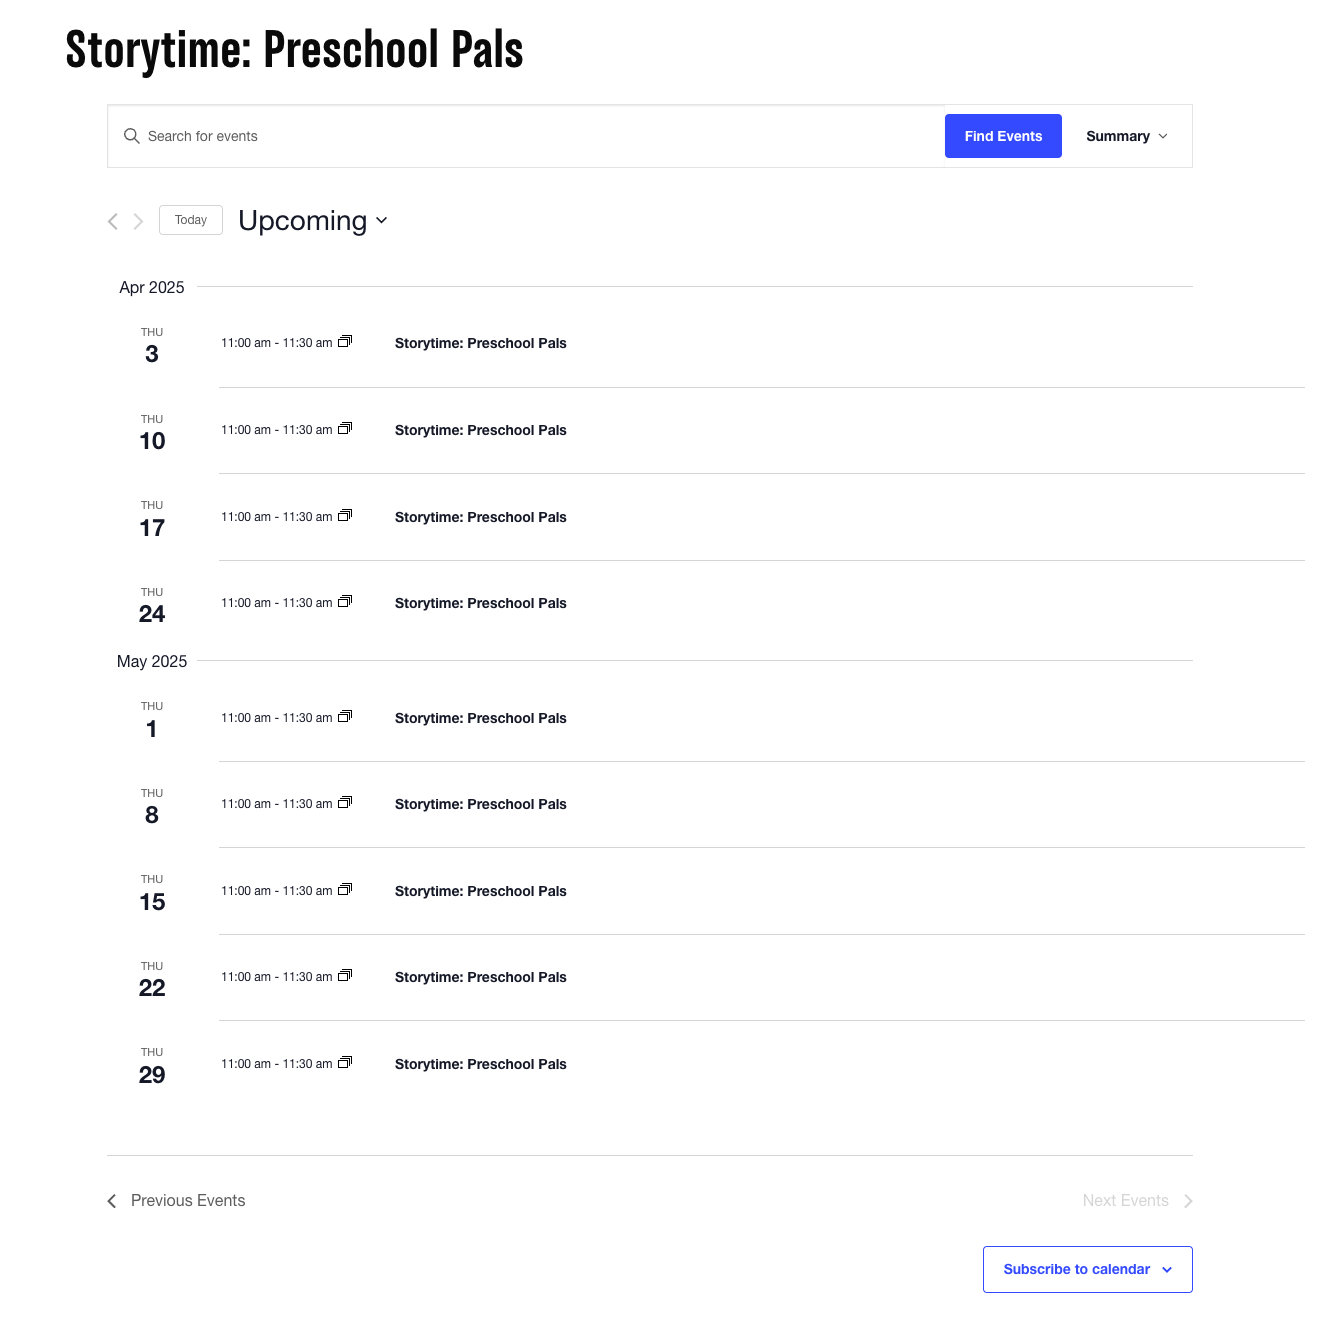Open April 10 Storytime: Preschool Pals event
This screenshot has height=1328, width=1322.
click(x=480, y=430)
